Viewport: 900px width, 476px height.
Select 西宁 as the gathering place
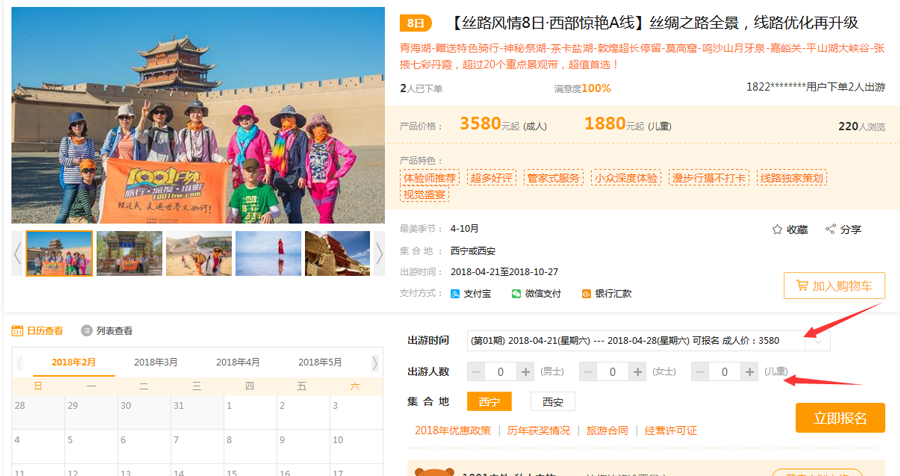click(x=489, y=402)
